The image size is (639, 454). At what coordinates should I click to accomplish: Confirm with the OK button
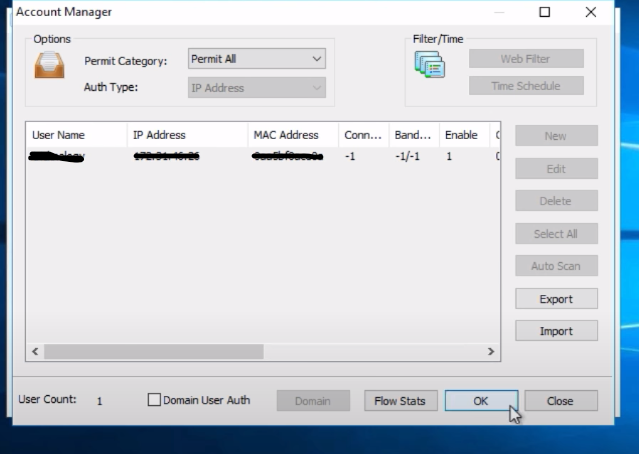pos(481,401)
